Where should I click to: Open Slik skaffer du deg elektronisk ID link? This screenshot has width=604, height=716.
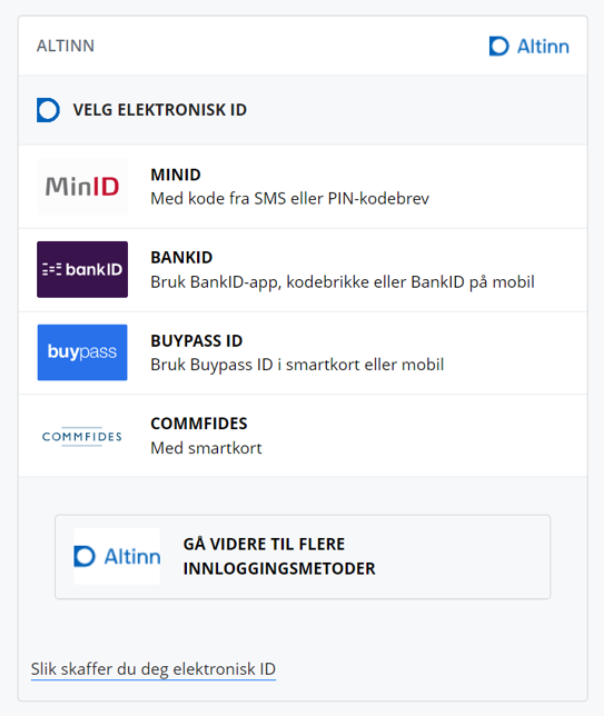point(153,669)
